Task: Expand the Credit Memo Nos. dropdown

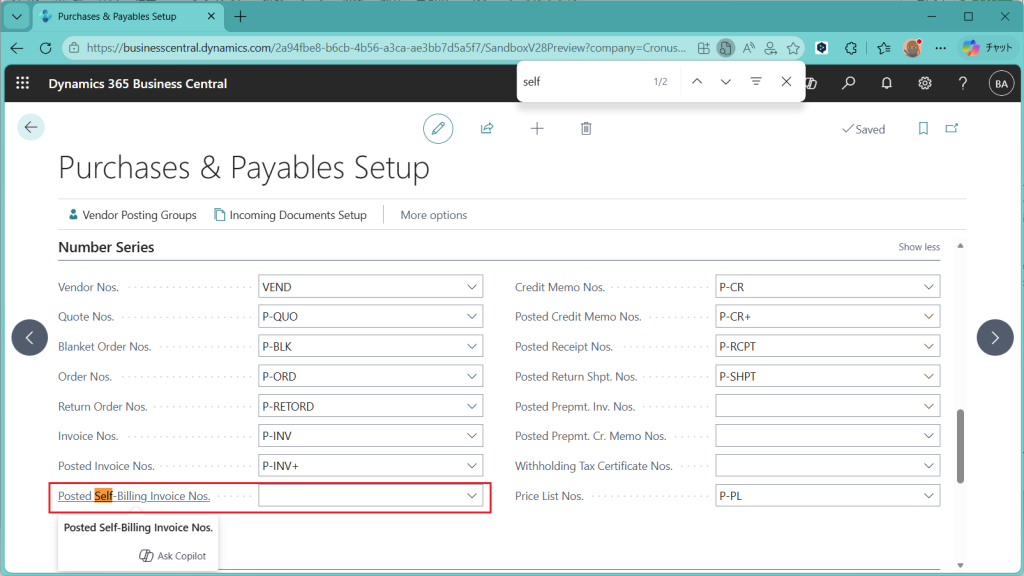Action: point(929,287)
